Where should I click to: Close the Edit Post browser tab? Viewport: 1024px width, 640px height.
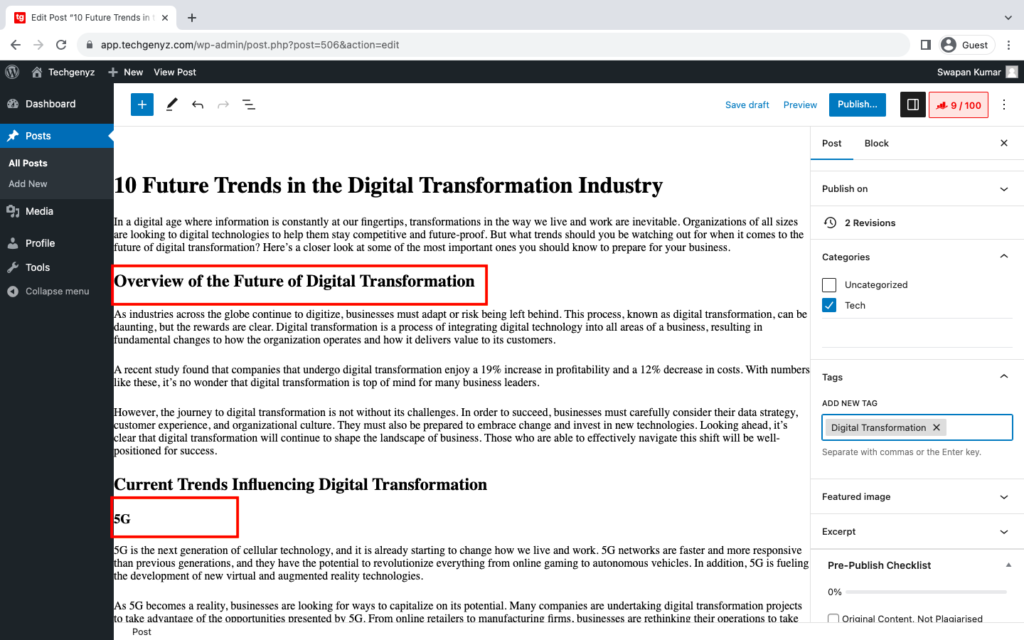pos(165,18)
